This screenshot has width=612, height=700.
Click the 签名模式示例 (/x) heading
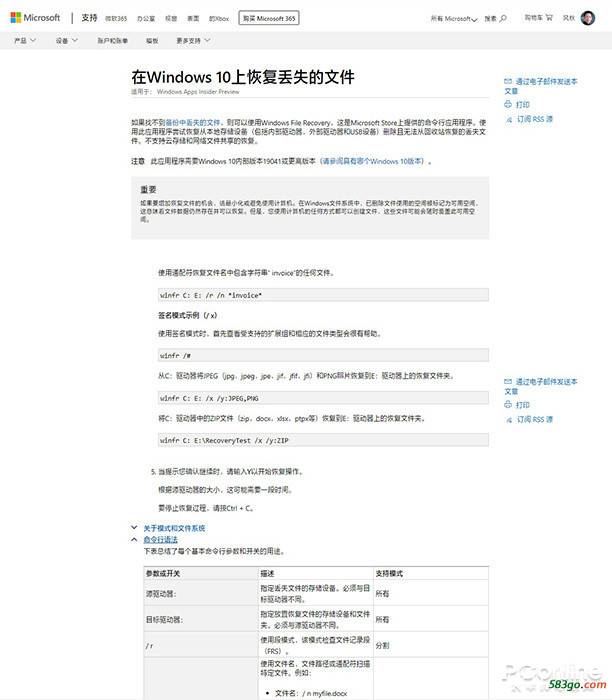click(187, 316)
